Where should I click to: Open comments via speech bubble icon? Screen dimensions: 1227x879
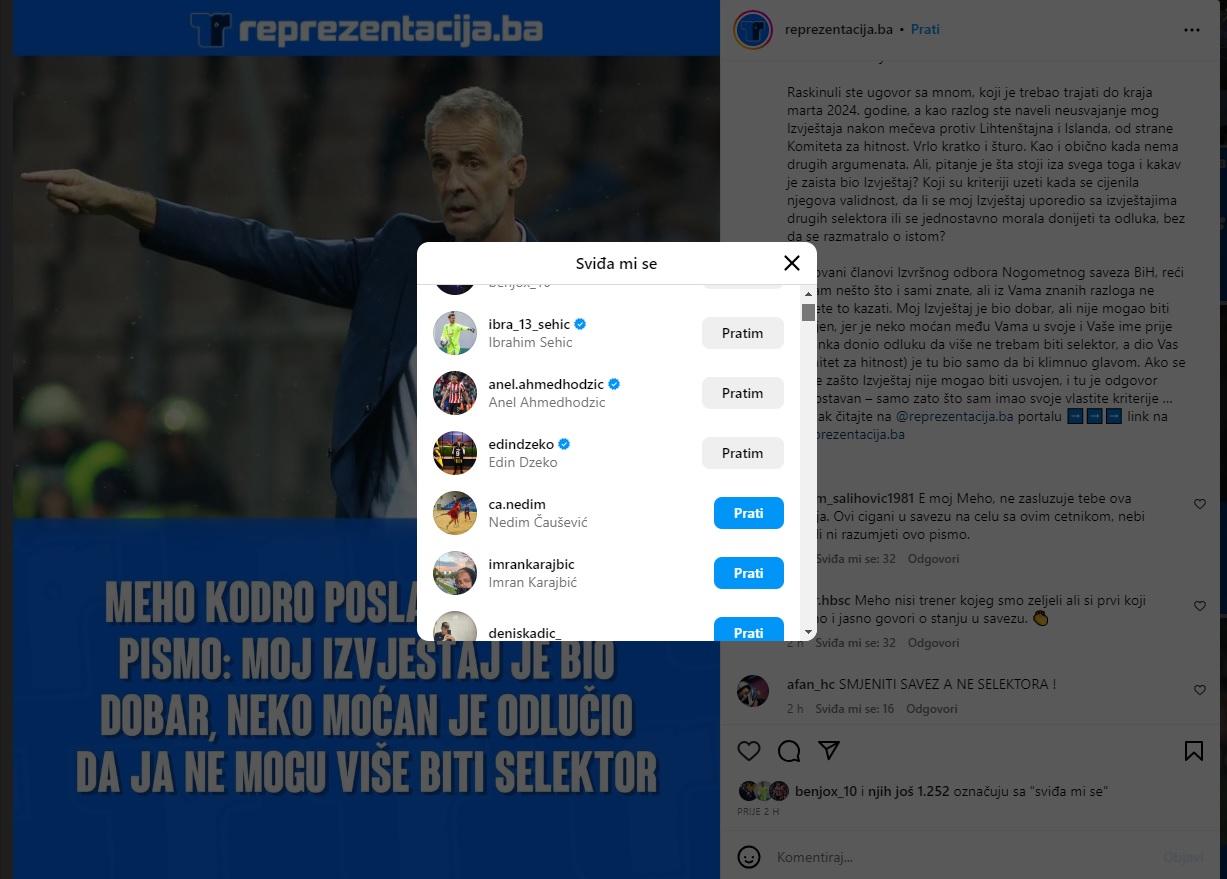point(789,750)
